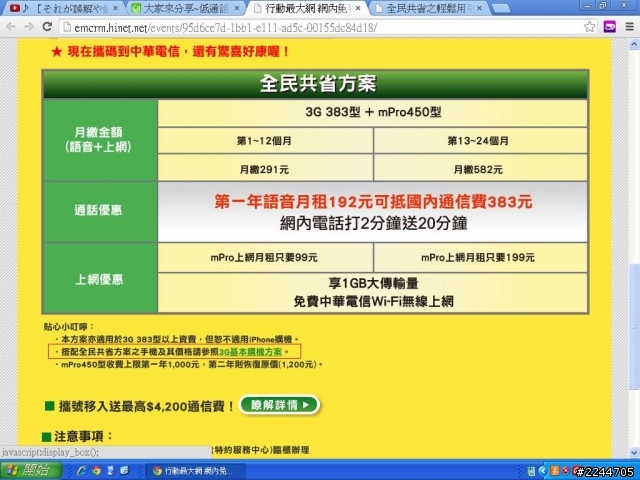Click the note about iPhone購機
The width and height of the screenshot is (640, 480).
coord(177,339)
